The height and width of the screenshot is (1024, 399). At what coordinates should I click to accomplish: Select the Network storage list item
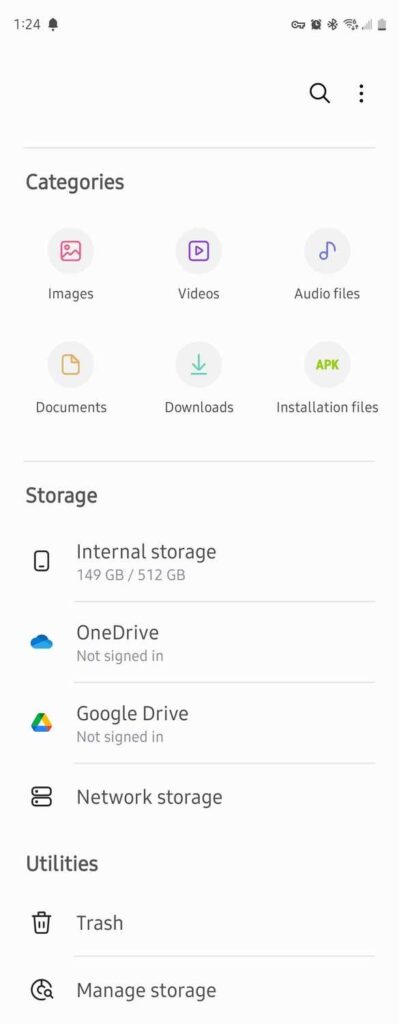tap(199, 797)
